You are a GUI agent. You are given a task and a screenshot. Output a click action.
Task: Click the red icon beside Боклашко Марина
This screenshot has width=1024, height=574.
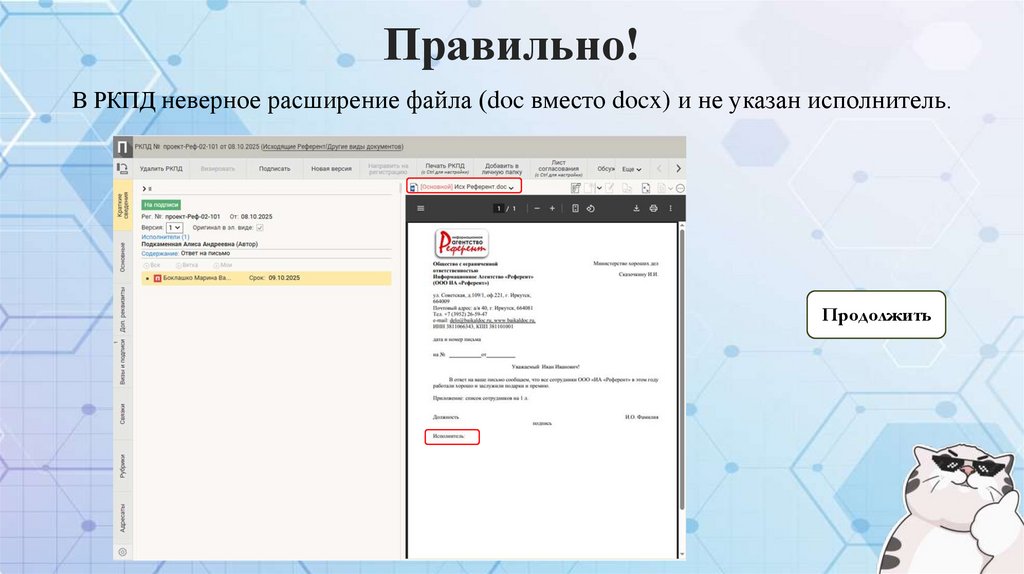click(157, 278)
